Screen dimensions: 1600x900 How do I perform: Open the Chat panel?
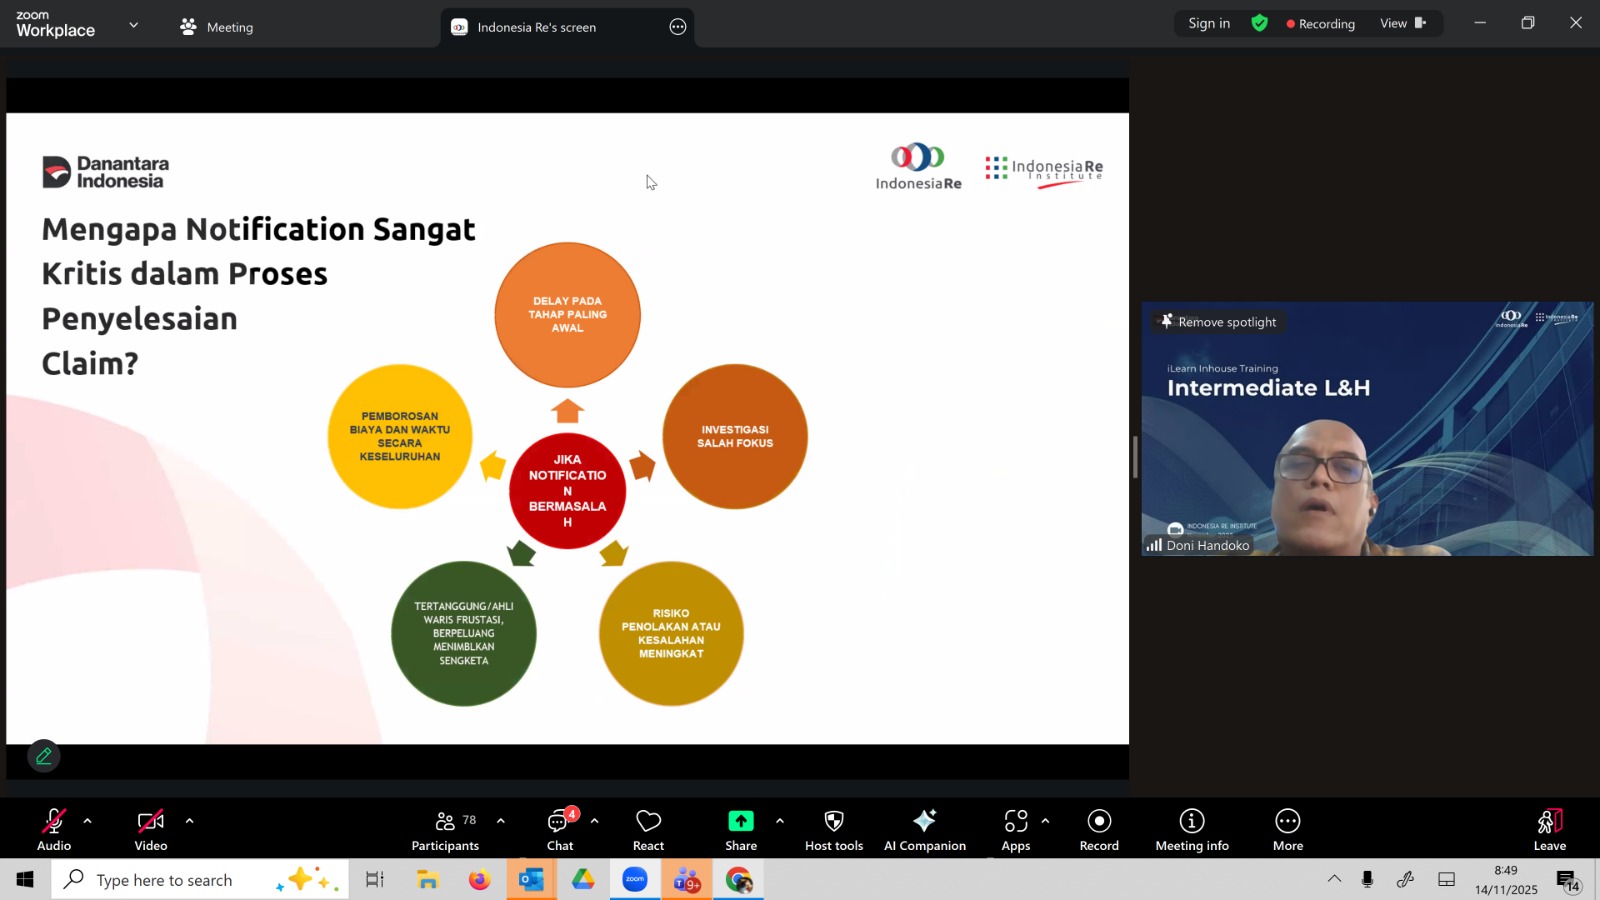(x=560, y=830)
